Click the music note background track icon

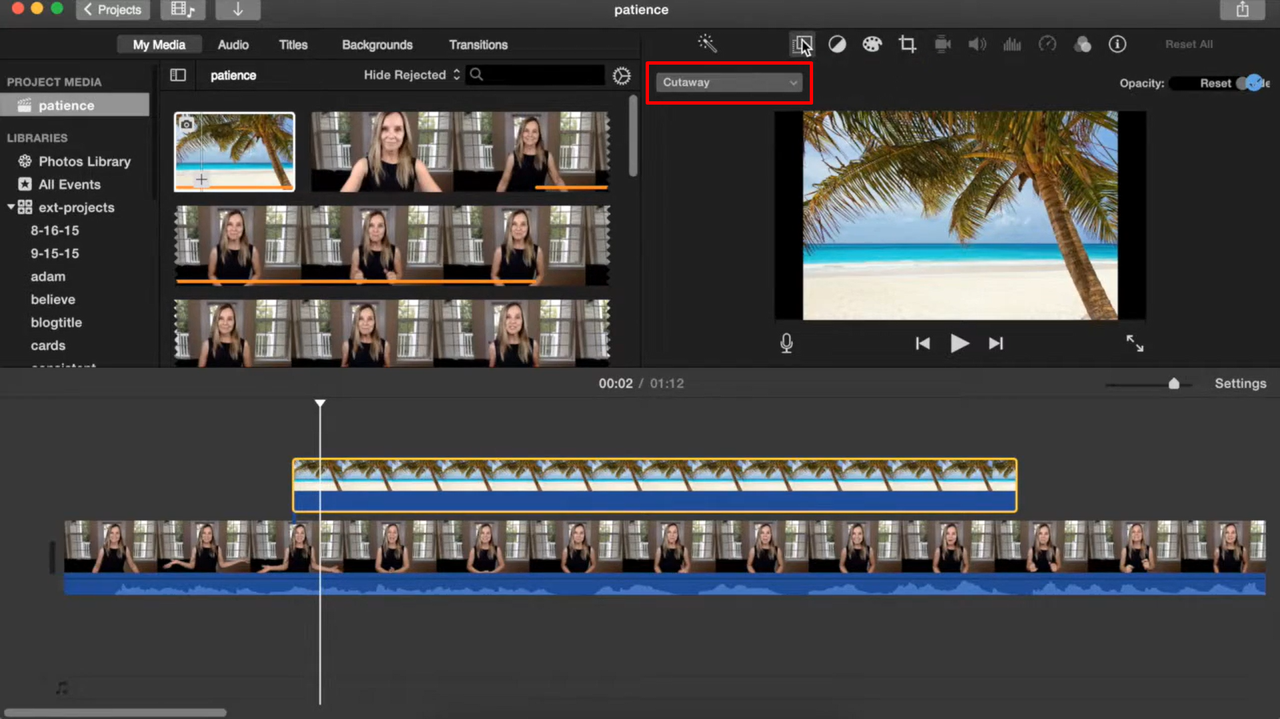point(62,688)
